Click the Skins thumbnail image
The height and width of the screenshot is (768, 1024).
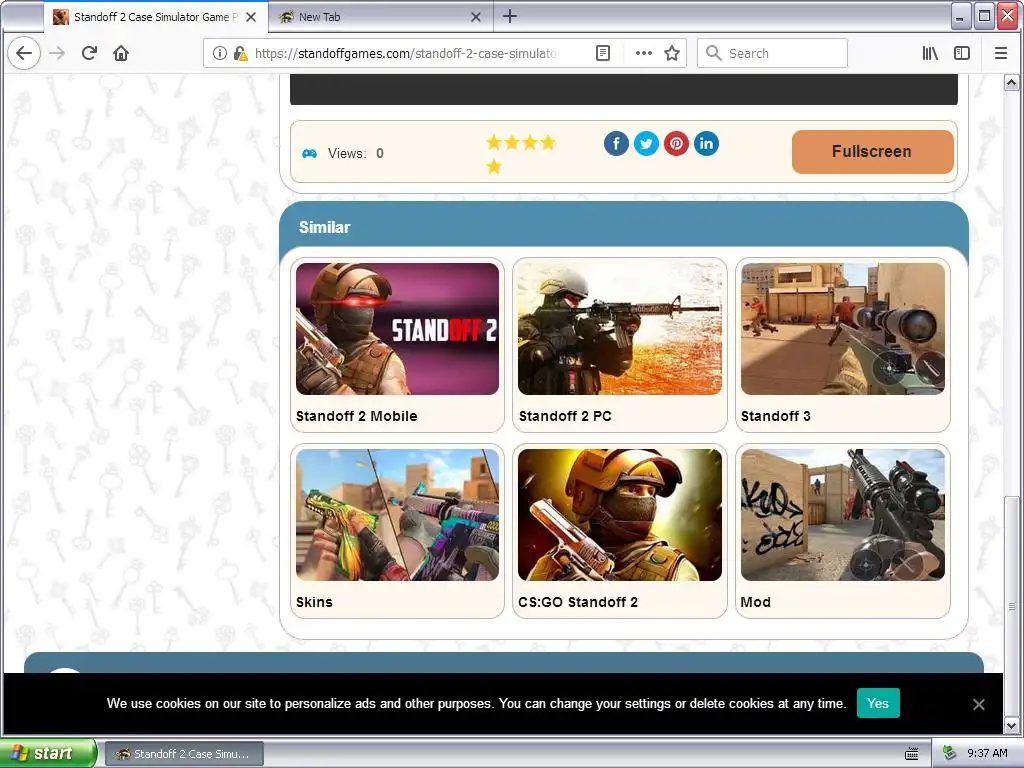pos(397,515)
